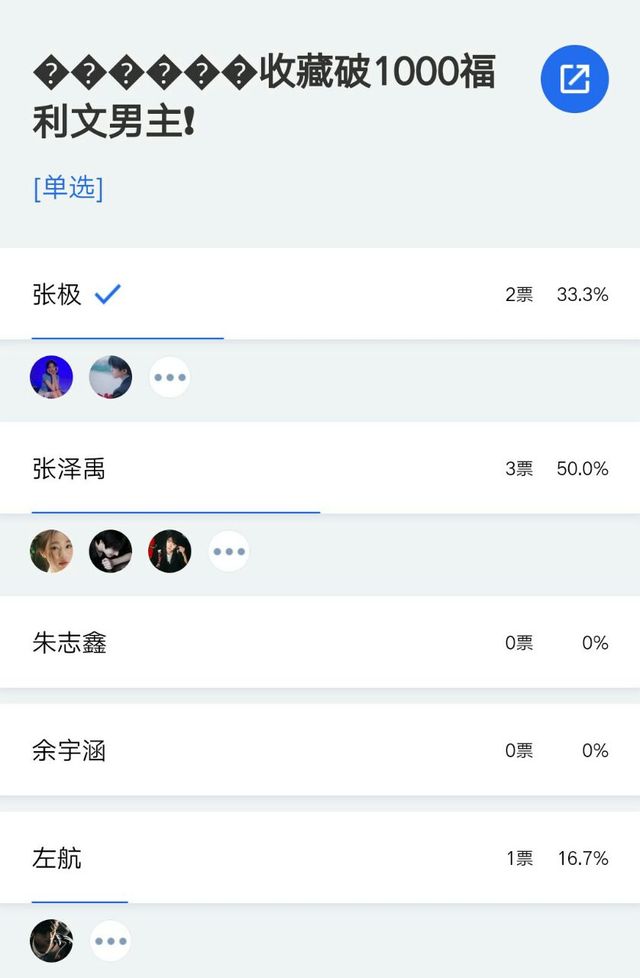This screenshot has height=978, width=640.
Task: Open first voter avatar under 张泽禹
Action: [x=52, y=551]
